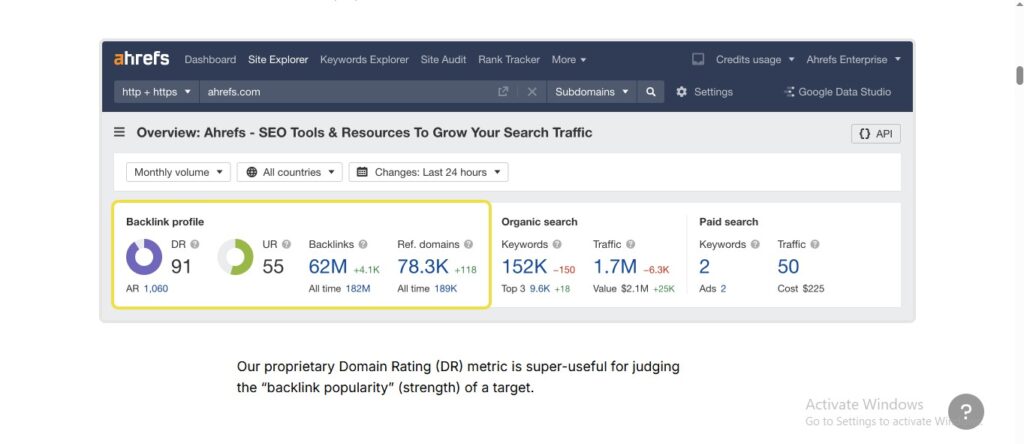
Task: Click the Backlink profile heading
Action: tap(165, 222)
